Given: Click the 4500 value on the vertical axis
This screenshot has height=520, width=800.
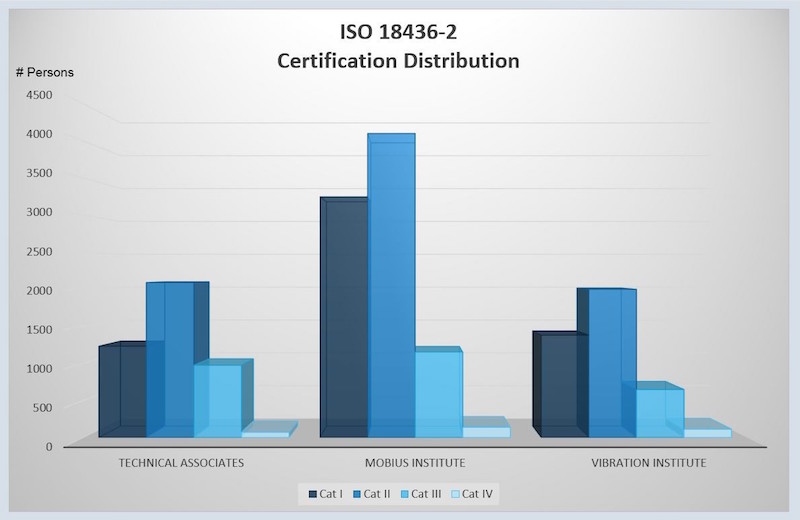Looking at the screenshot, I should pyautogui.click(x=39, y=95).
